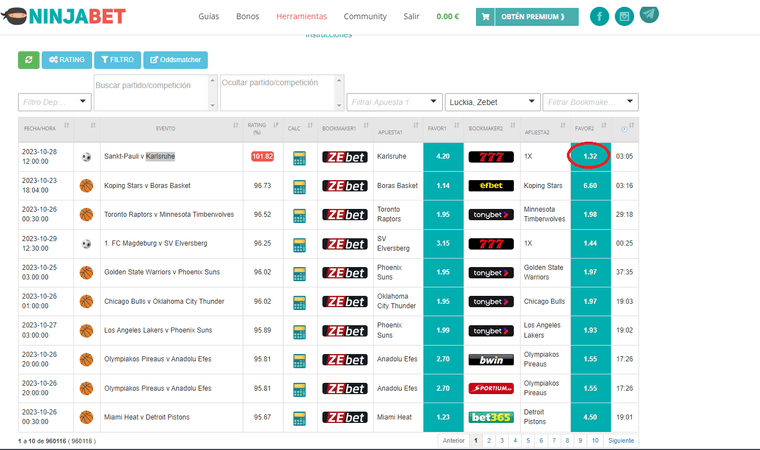The image size is (760, 450).
Task: Click the 4.20 odds cell for Karlsruhe
Action: click(x=443, y=156)
